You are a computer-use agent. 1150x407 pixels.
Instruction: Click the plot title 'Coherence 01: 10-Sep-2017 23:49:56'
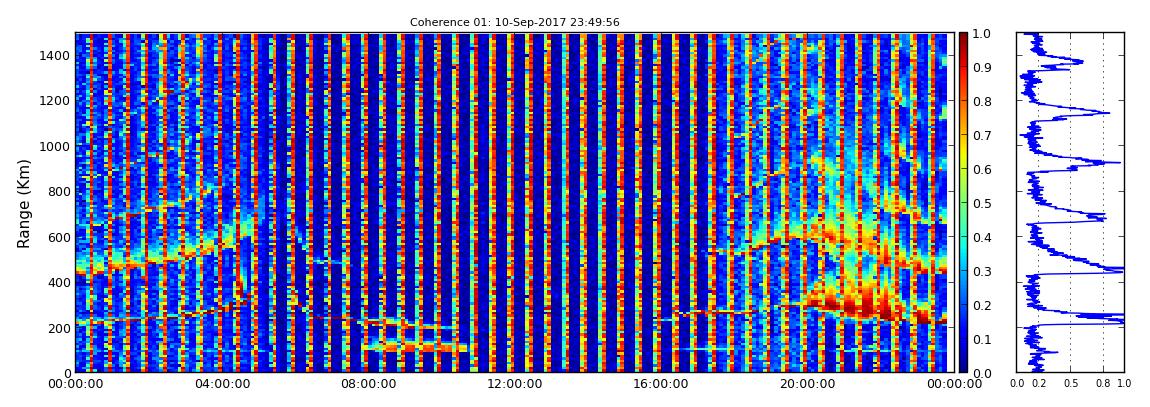coord(514,23)
